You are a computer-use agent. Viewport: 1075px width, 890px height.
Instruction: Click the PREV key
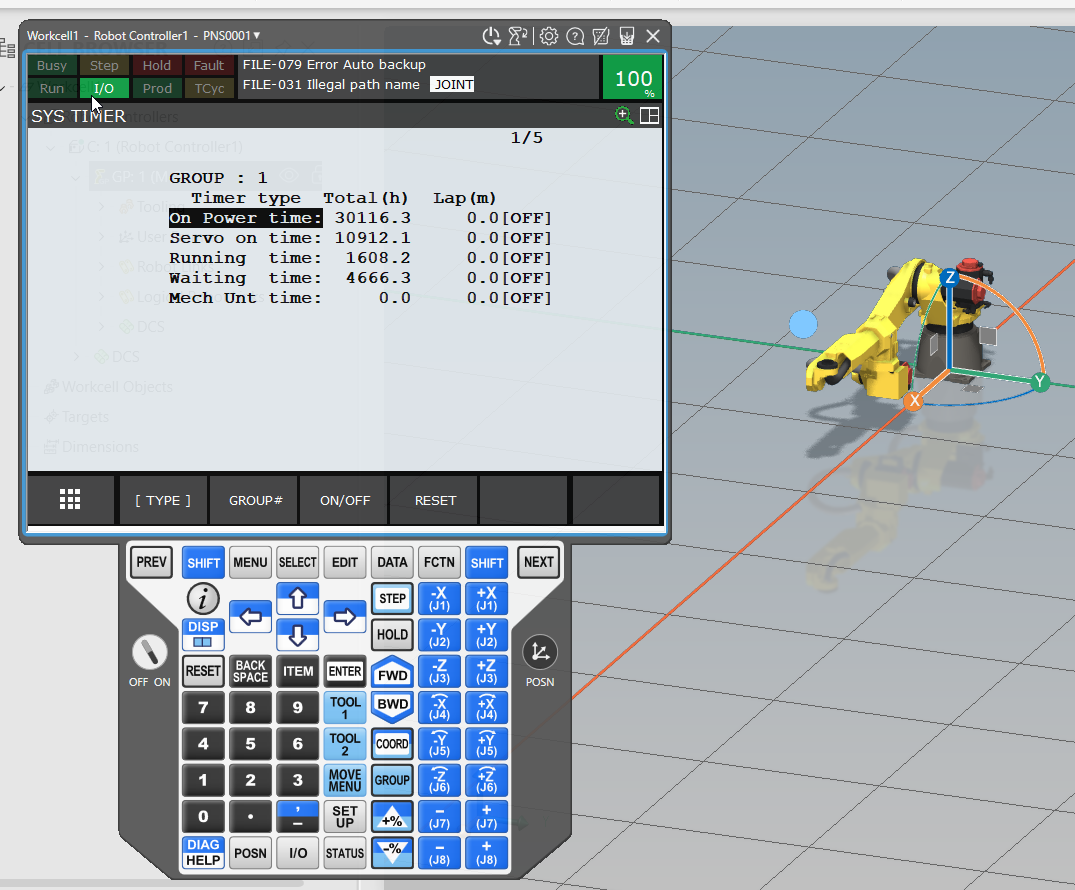click(152, 562)
